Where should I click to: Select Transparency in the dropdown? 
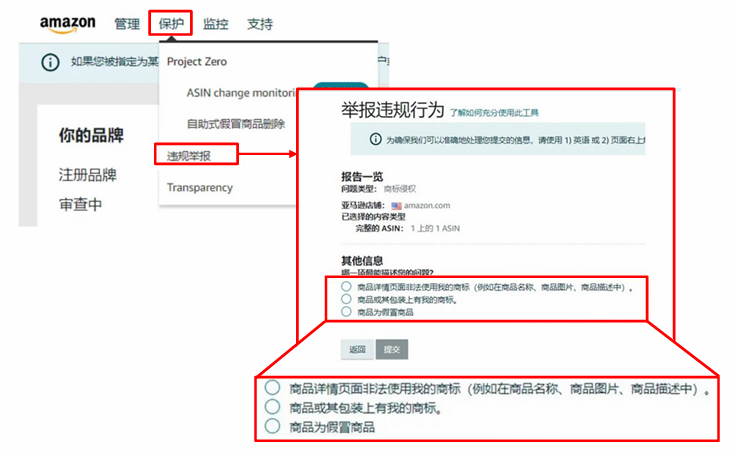click(x=200, y=187)
